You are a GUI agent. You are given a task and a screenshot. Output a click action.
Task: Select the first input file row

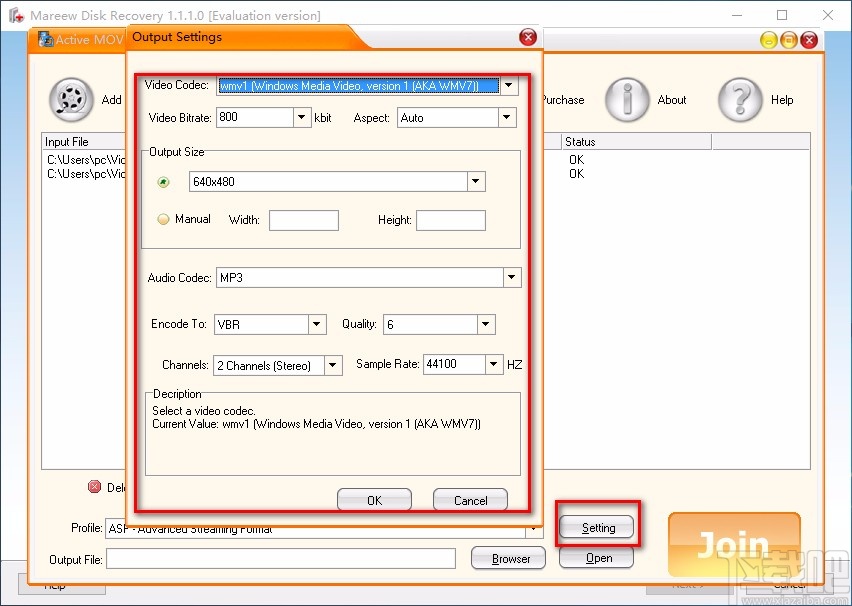click(84, 160)
